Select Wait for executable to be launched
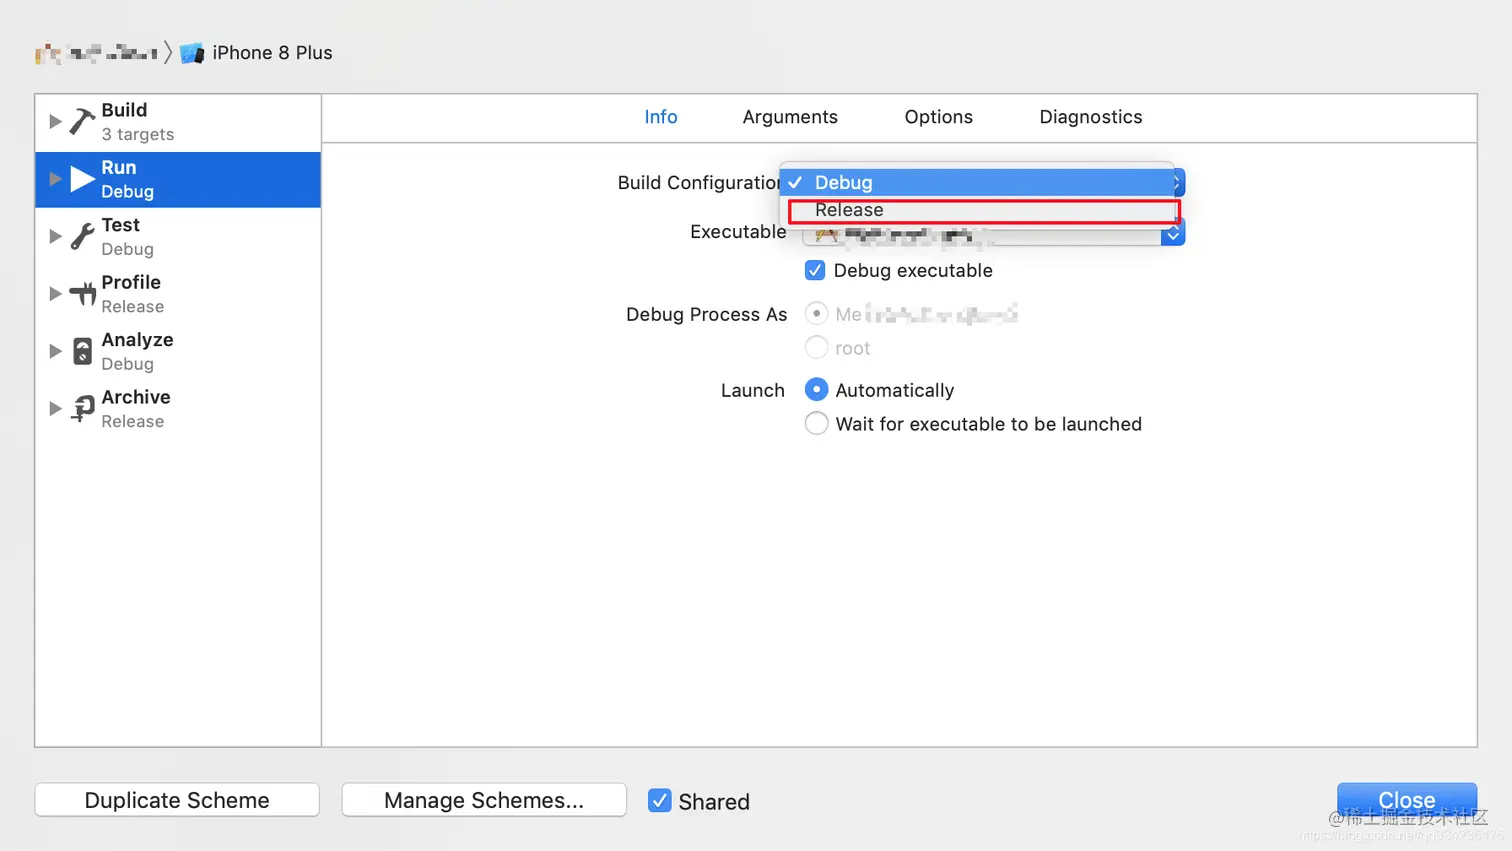 click(816, 424)
